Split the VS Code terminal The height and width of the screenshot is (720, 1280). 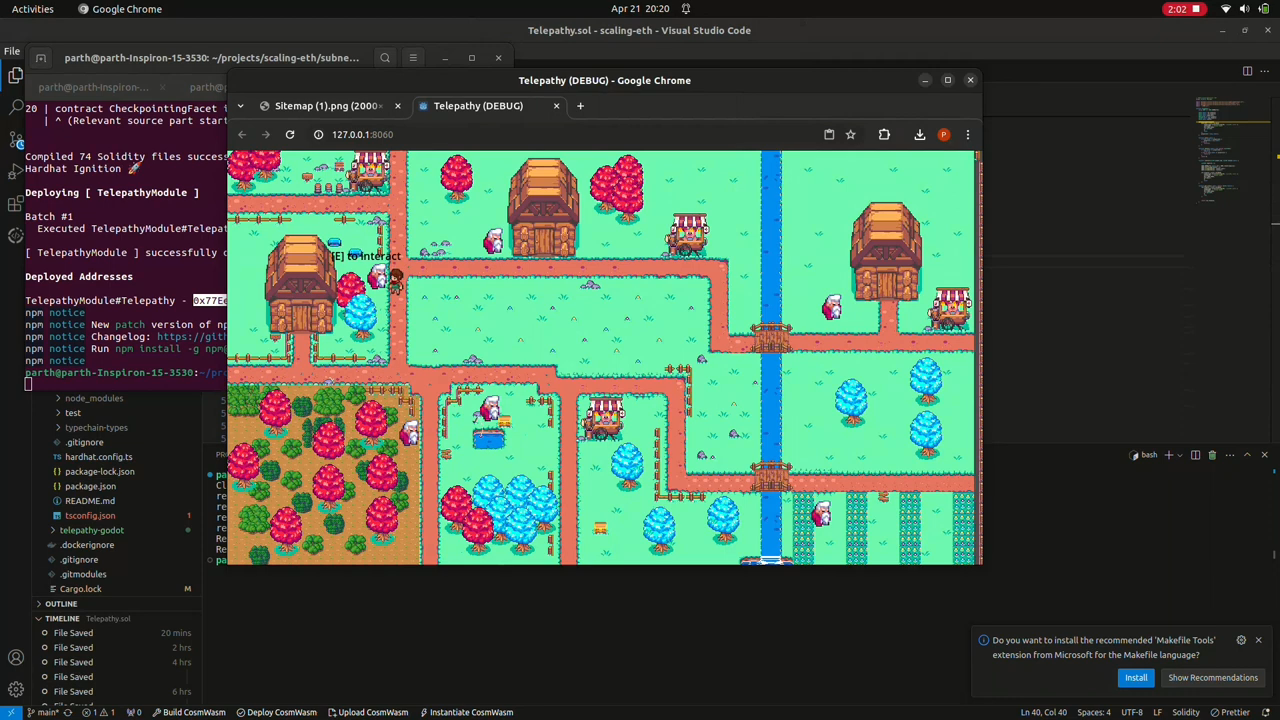pos(1195,456)
